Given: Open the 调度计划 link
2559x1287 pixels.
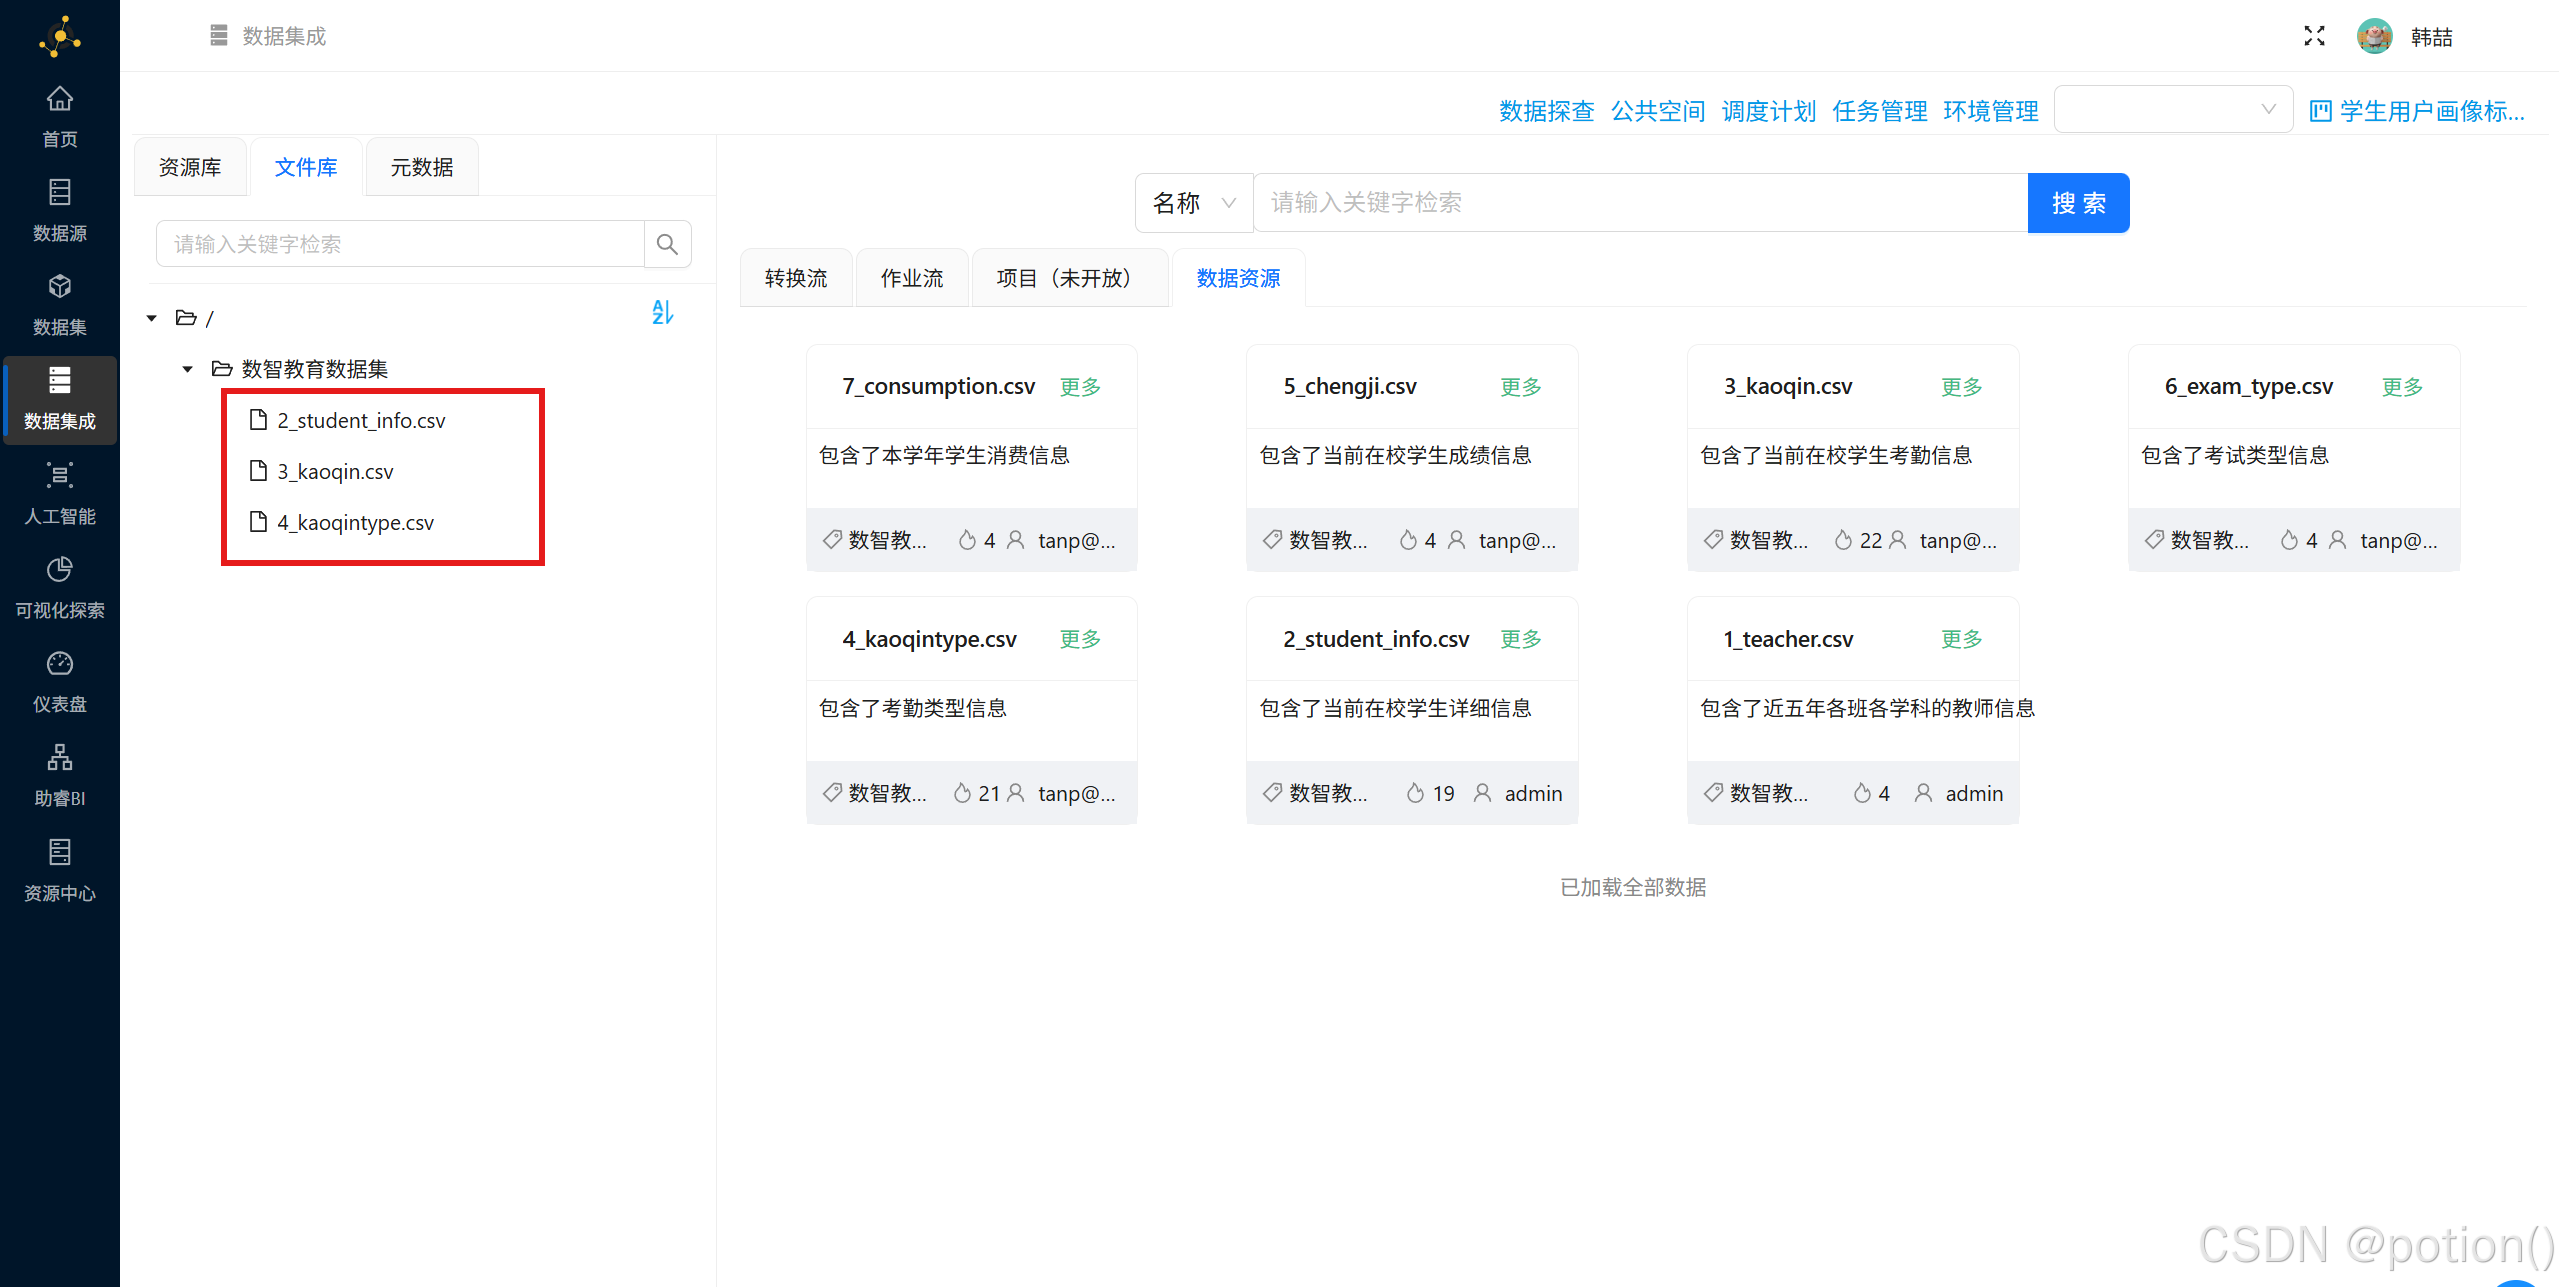Looking at the screenshot, I should [x=1768, y=111].
